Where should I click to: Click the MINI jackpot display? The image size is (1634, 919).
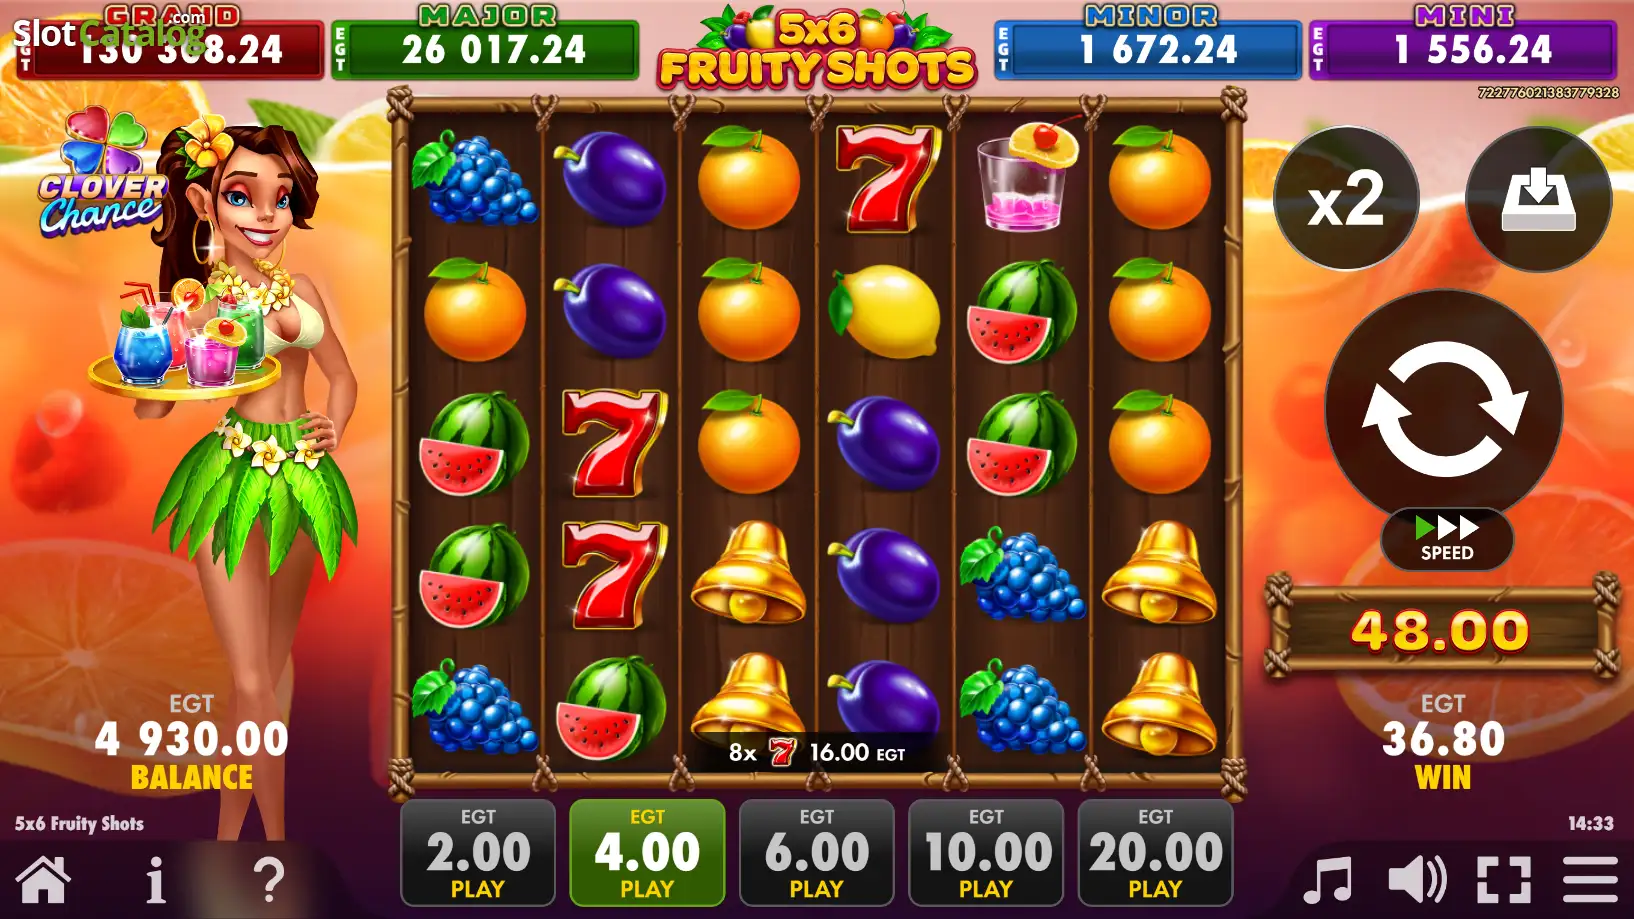point(1463,45)
